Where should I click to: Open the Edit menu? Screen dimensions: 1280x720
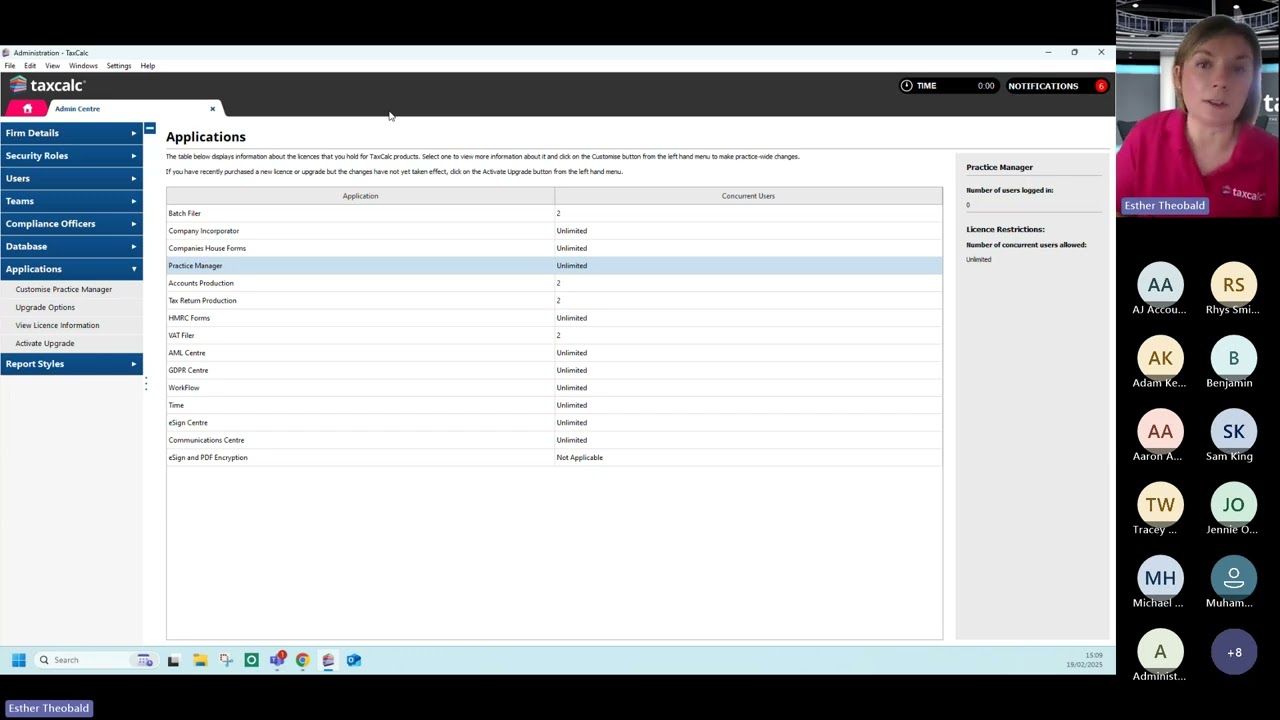point(30,66)
